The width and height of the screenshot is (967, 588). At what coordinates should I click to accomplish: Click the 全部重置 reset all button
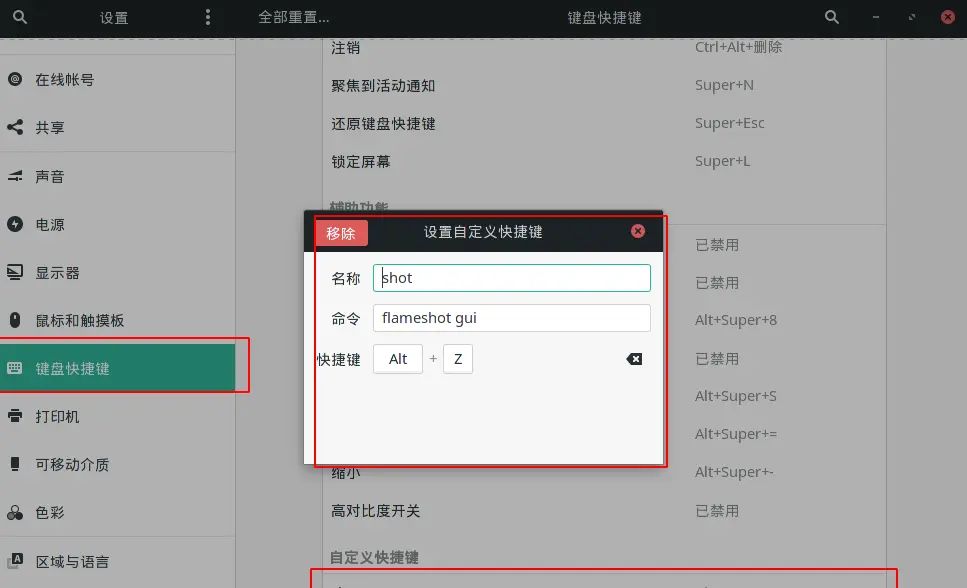coord(294,17)
